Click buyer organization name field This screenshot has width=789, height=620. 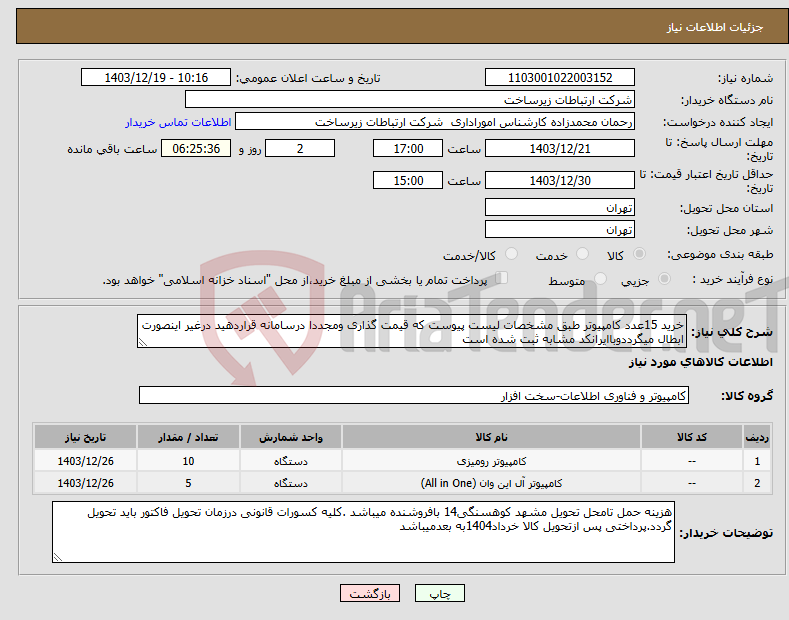pos(410,100)
